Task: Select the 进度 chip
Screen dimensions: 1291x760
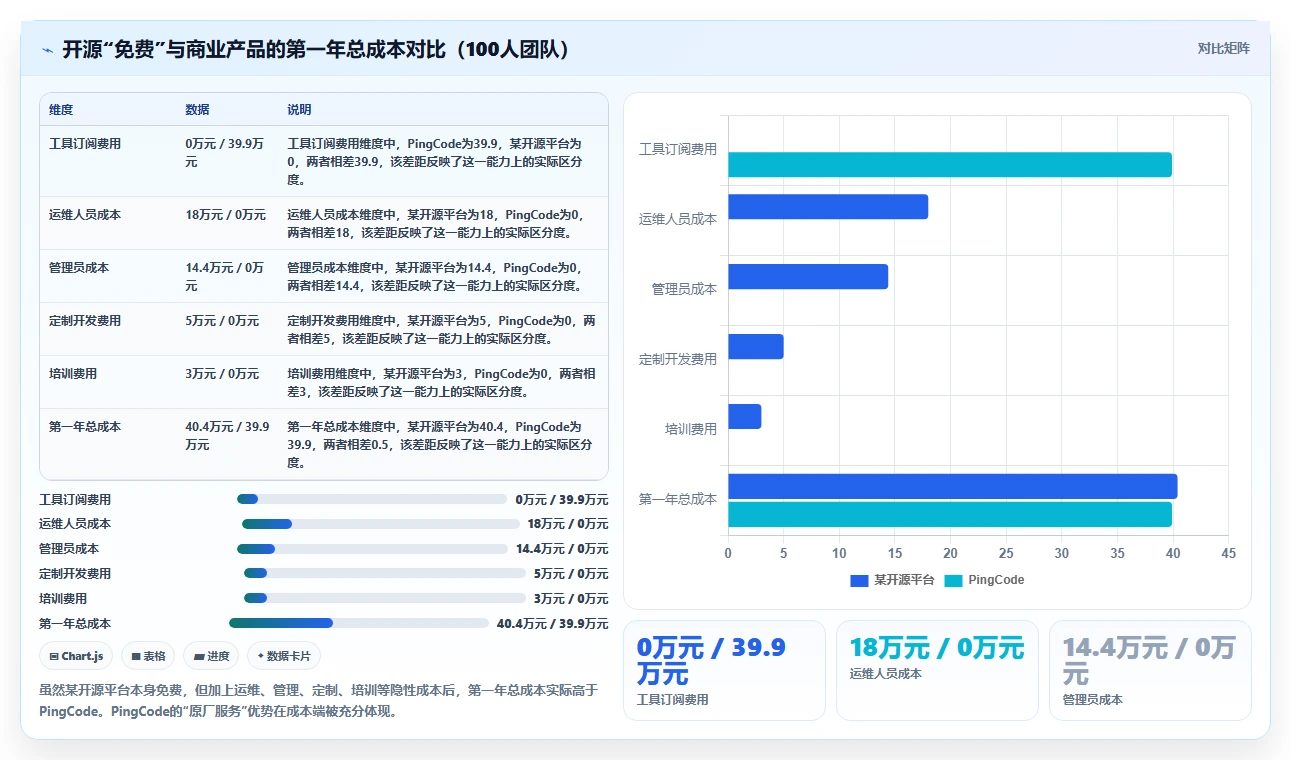Action: pos(211,656)
